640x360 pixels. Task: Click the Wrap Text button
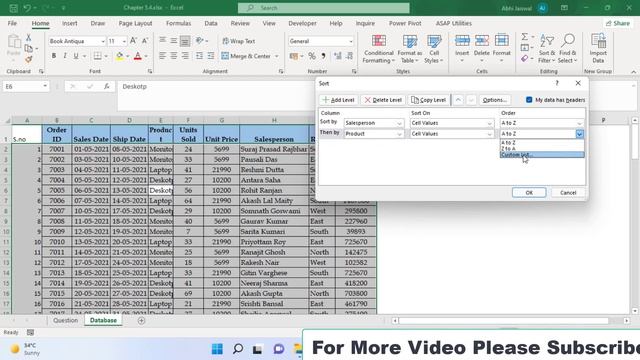(239, 41)
